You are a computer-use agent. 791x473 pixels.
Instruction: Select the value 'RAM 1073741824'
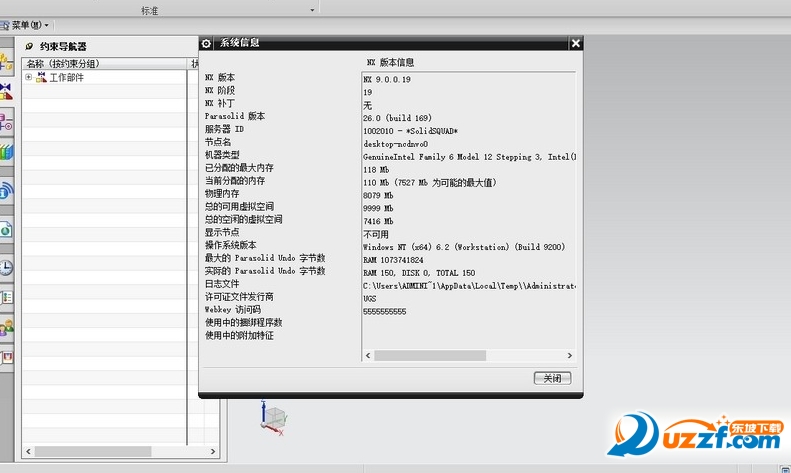[x=393, y=260]
